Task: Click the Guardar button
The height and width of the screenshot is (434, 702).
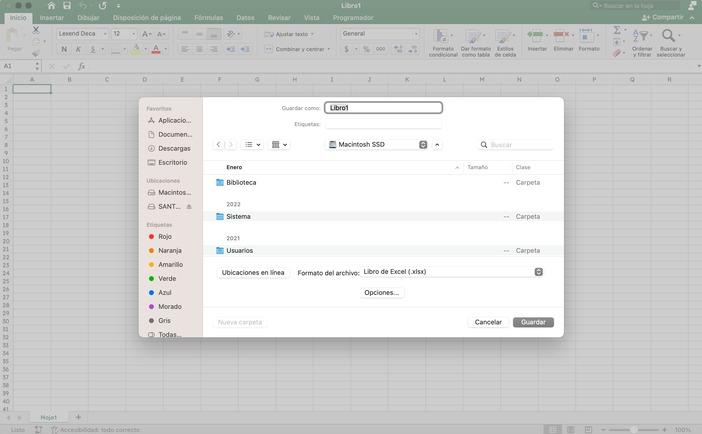Action: point(533,322)
